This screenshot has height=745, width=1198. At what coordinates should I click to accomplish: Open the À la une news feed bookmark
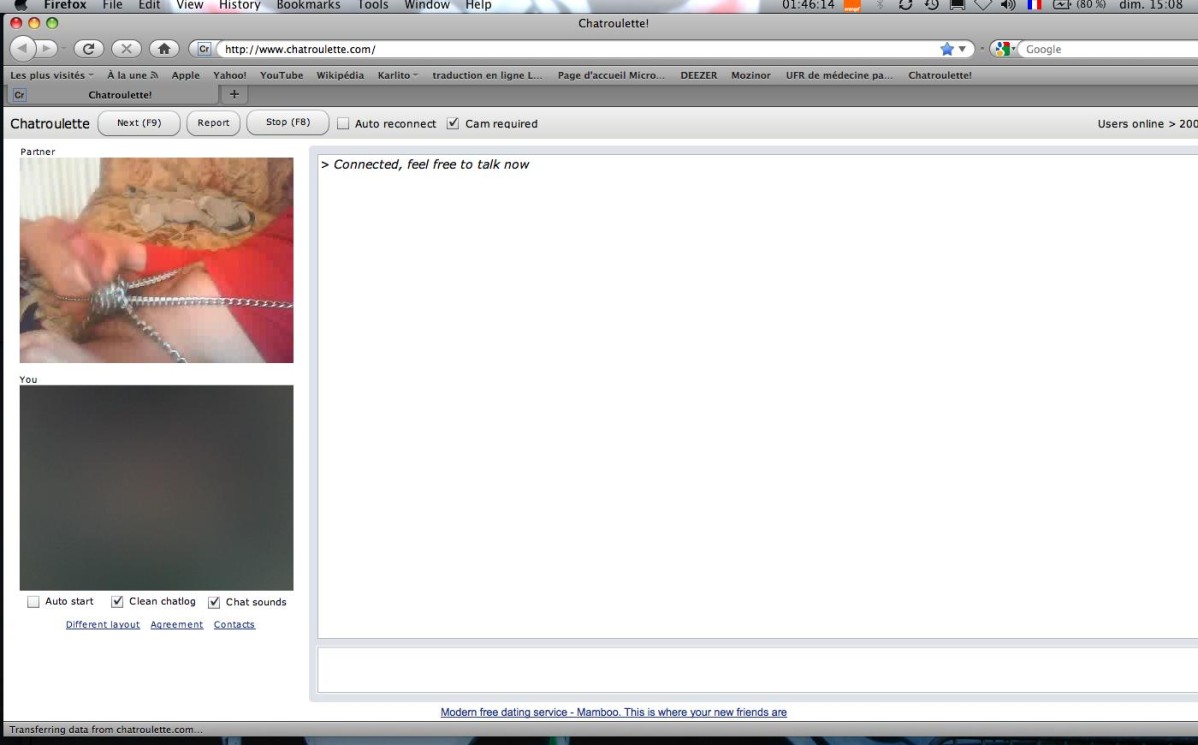tap(132, 75)
